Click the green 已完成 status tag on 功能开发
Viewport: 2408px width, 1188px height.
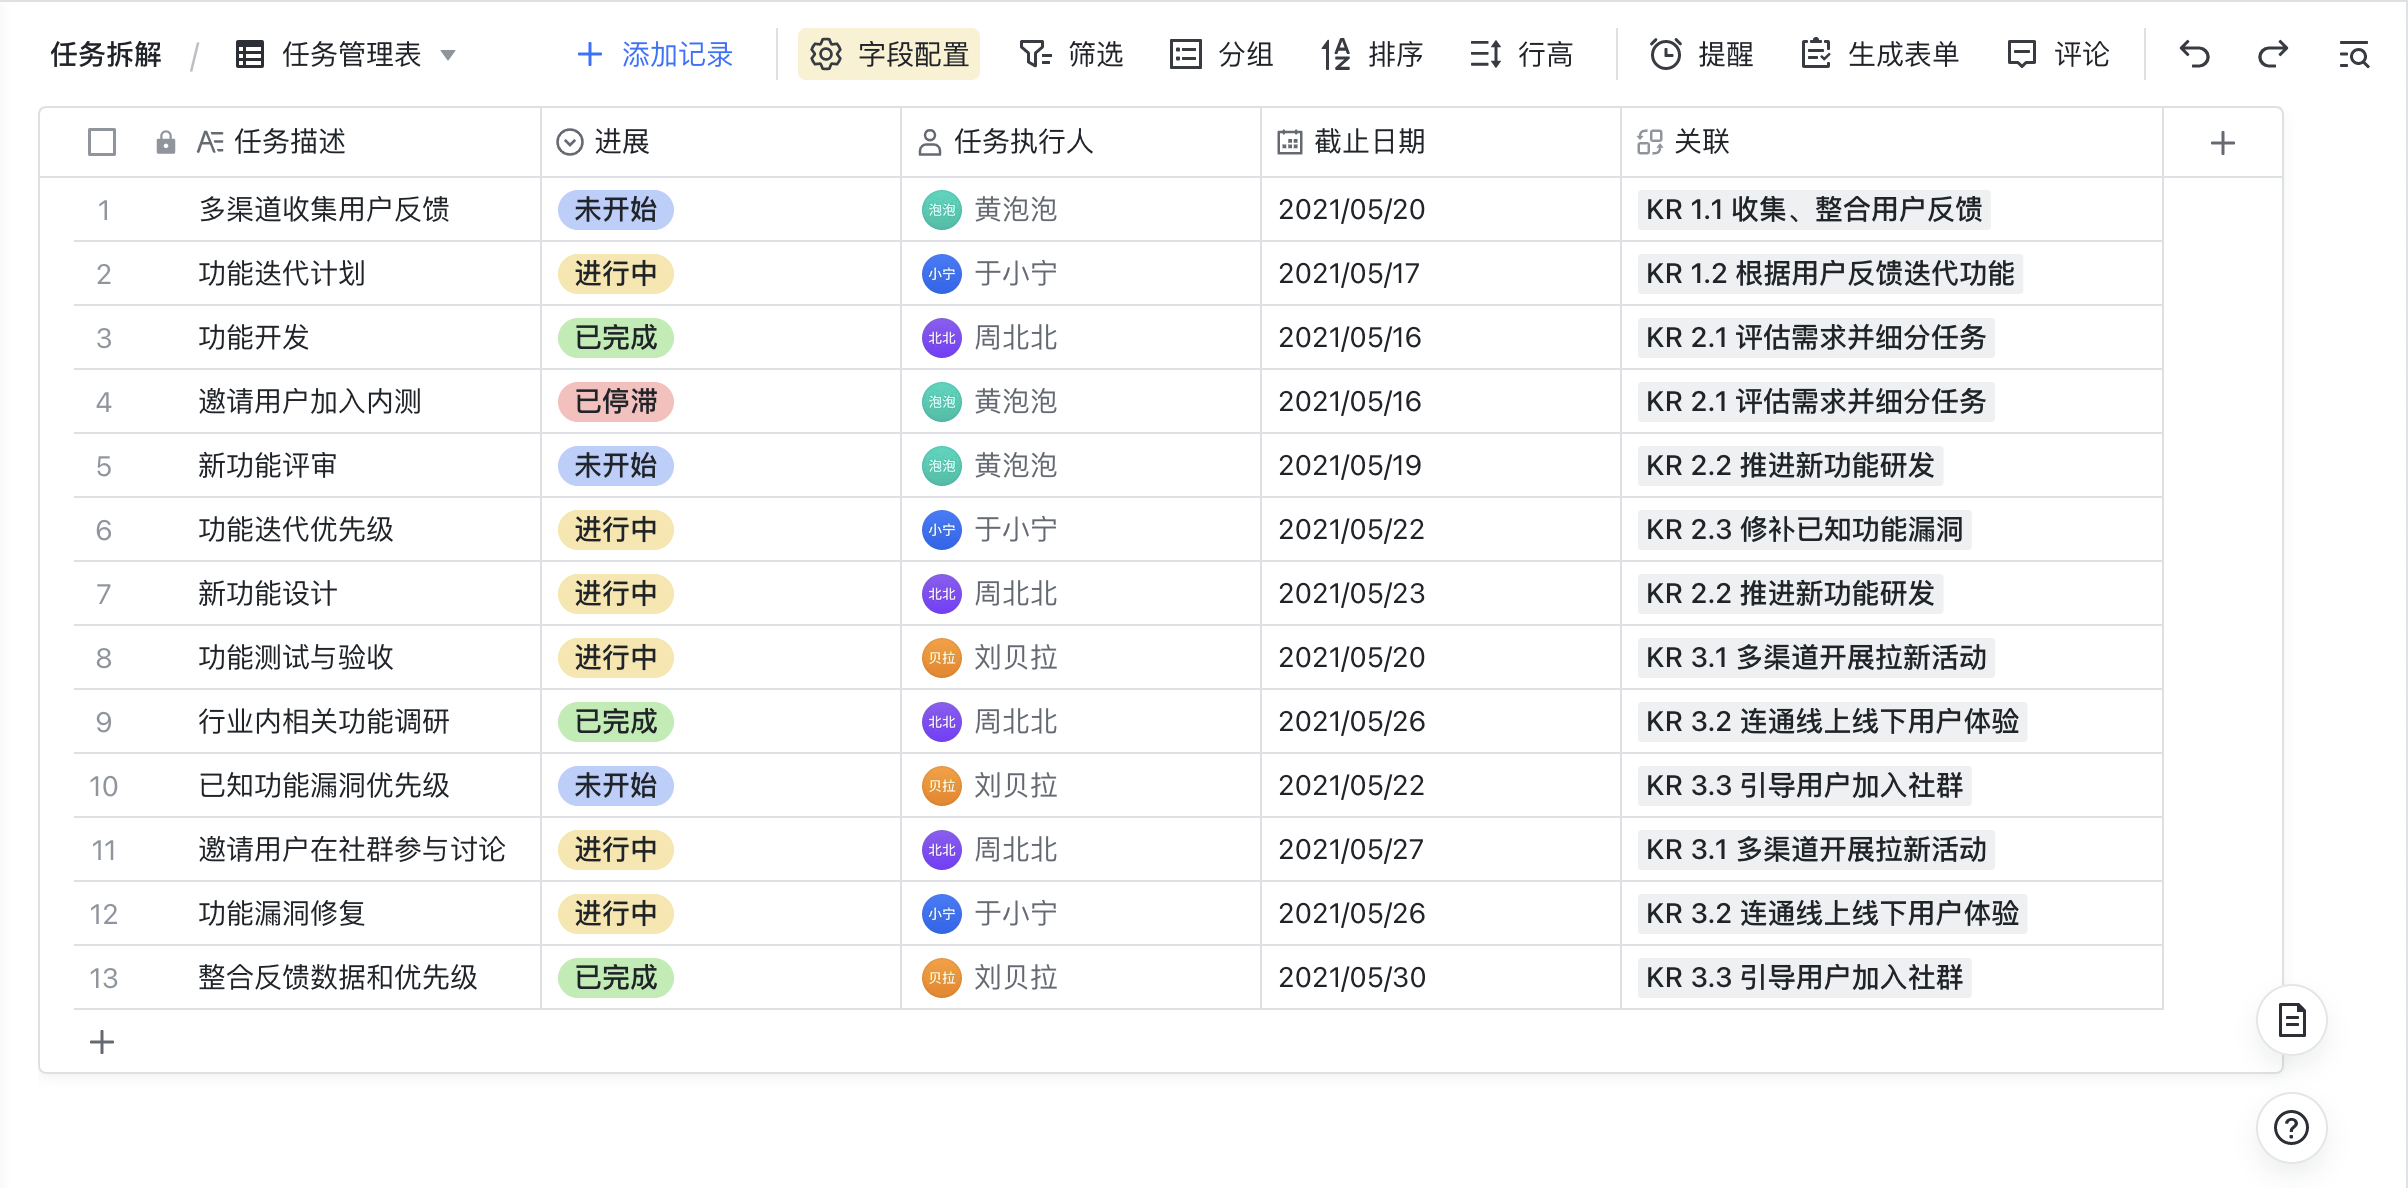click(x=614, y=338)
